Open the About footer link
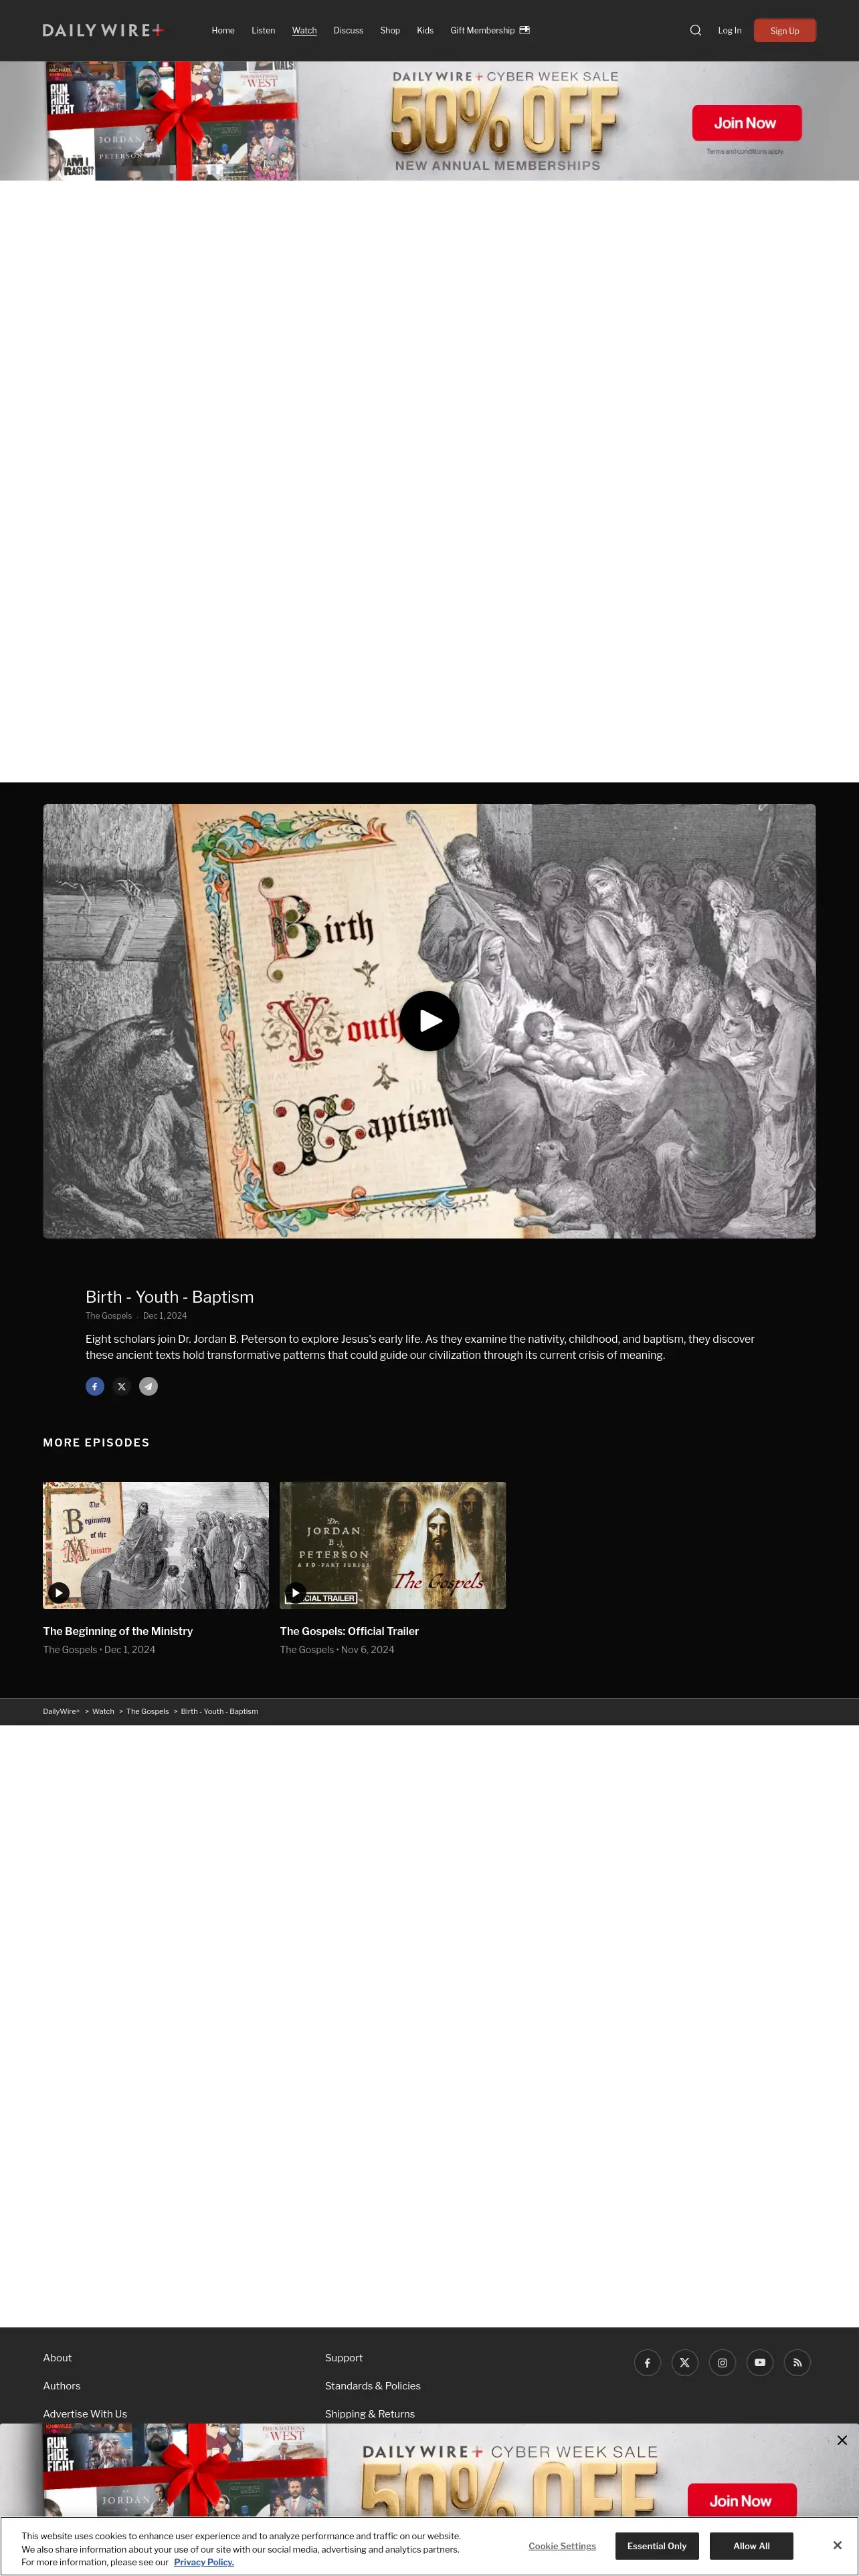Image resolution: width=859 pixels, height=2576 pixels. pos(57,2358)
